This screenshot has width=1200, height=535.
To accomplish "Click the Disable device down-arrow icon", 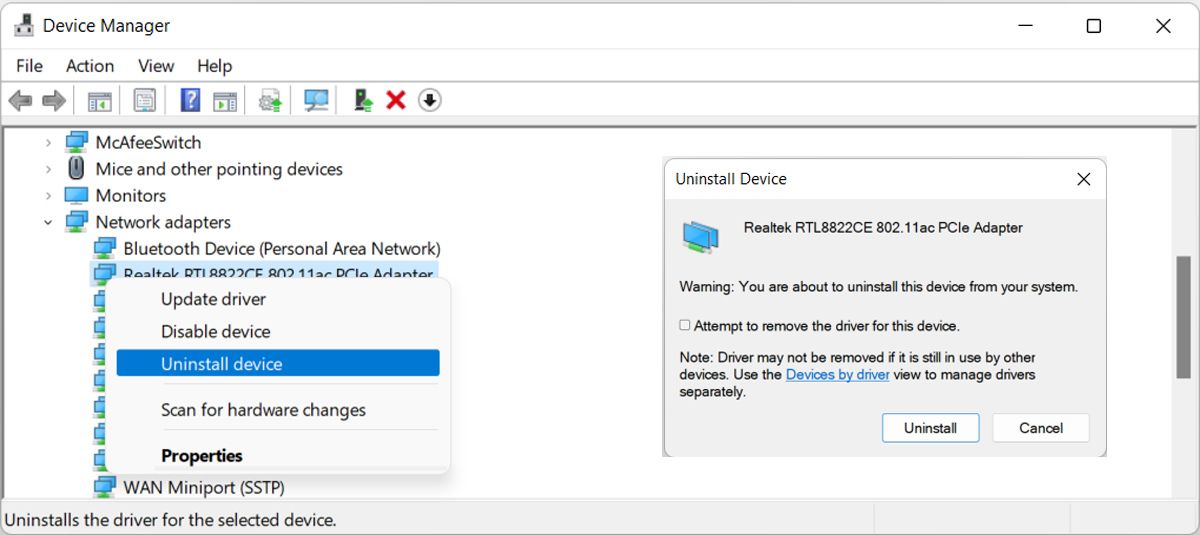I will point(430,100).
